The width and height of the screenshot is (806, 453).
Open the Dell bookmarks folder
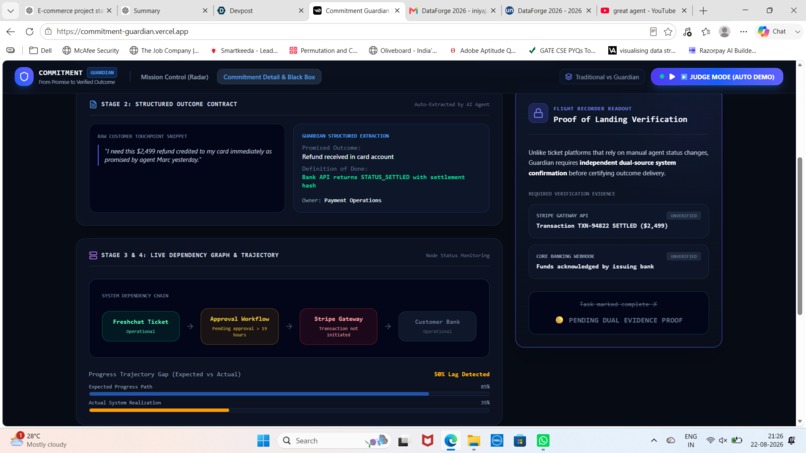41,50
